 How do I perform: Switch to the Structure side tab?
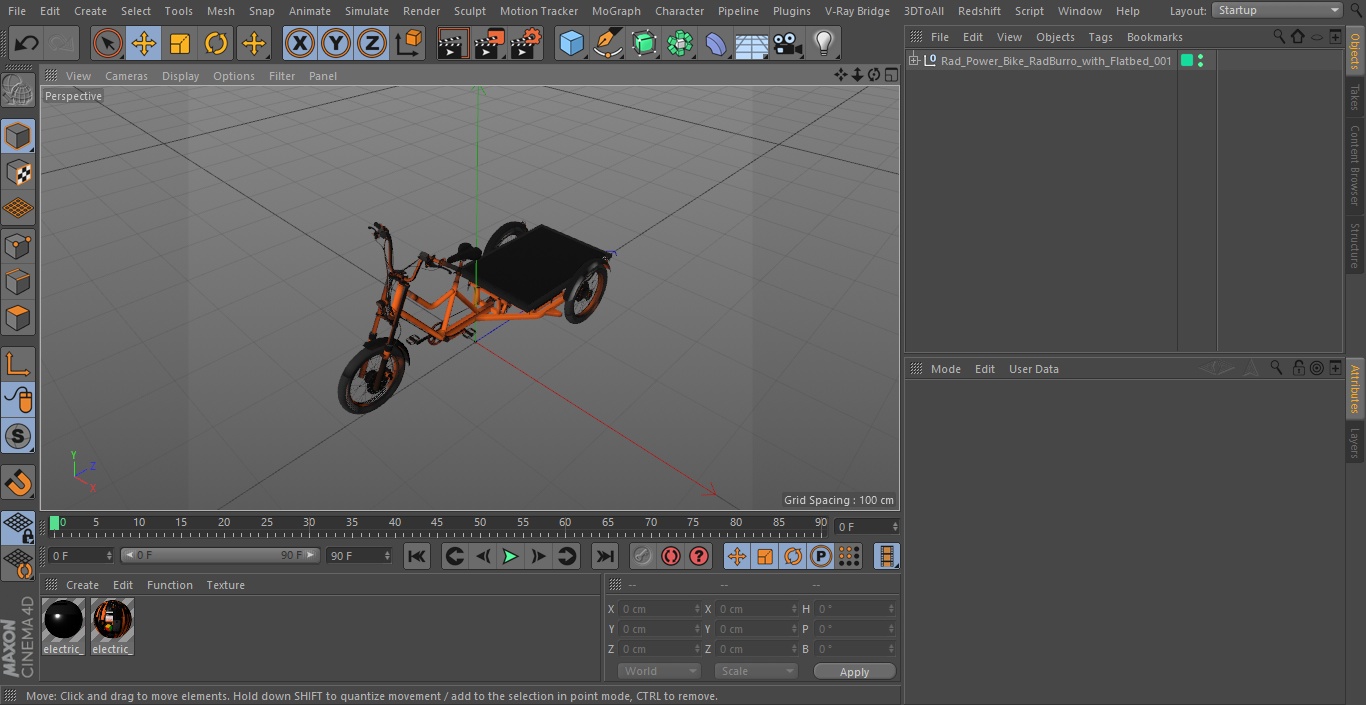1355,246
